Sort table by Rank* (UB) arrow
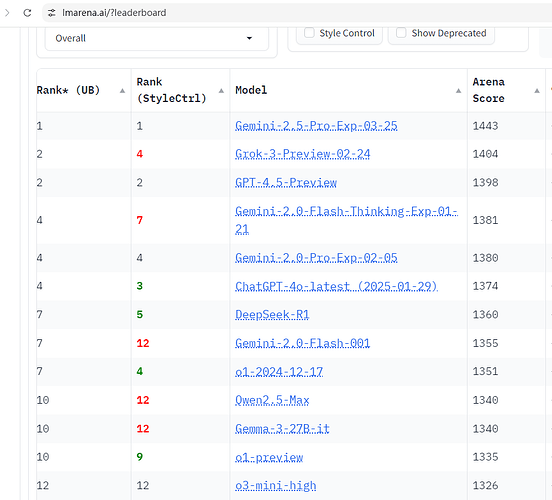Viewport: 552px width, 500px height. 122,91
